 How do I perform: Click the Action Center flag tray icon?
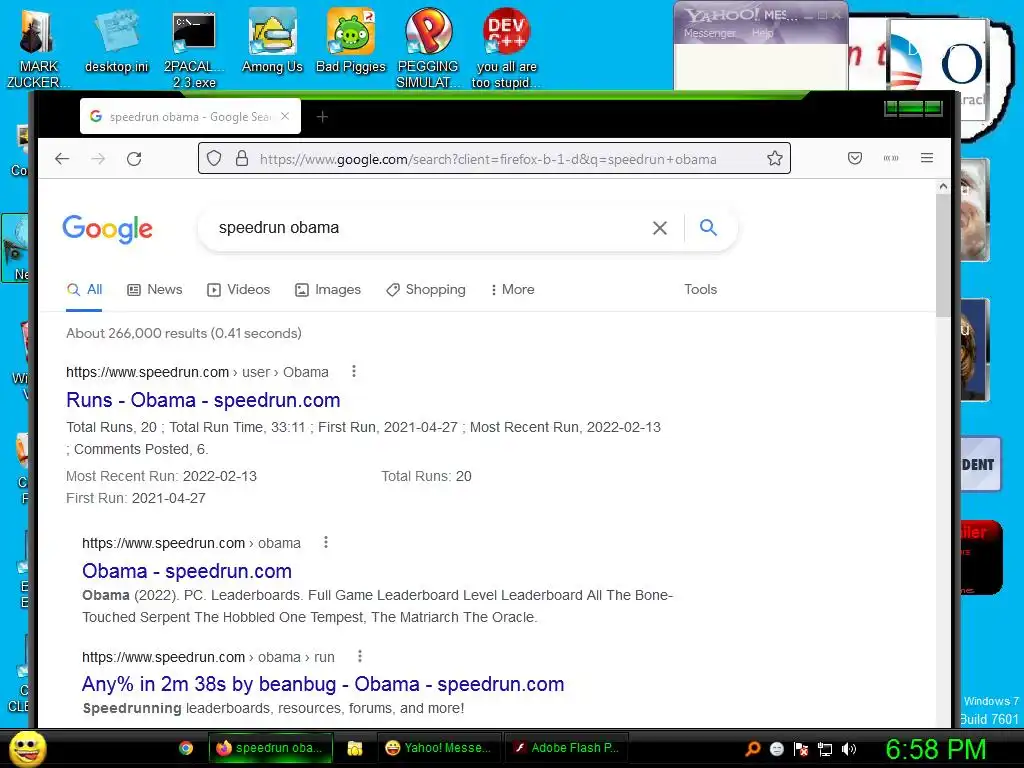pyautogui.click(x=801, y=749)
